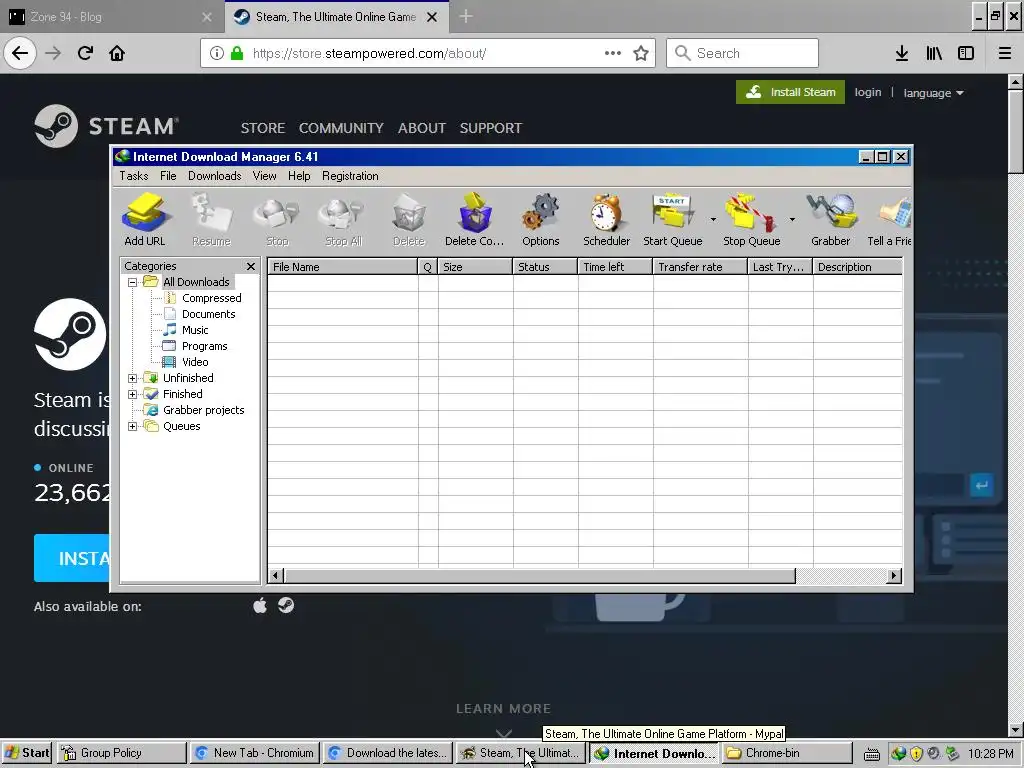
Task: Click the Start Queue icon
Action: click(x=673, y=219)
